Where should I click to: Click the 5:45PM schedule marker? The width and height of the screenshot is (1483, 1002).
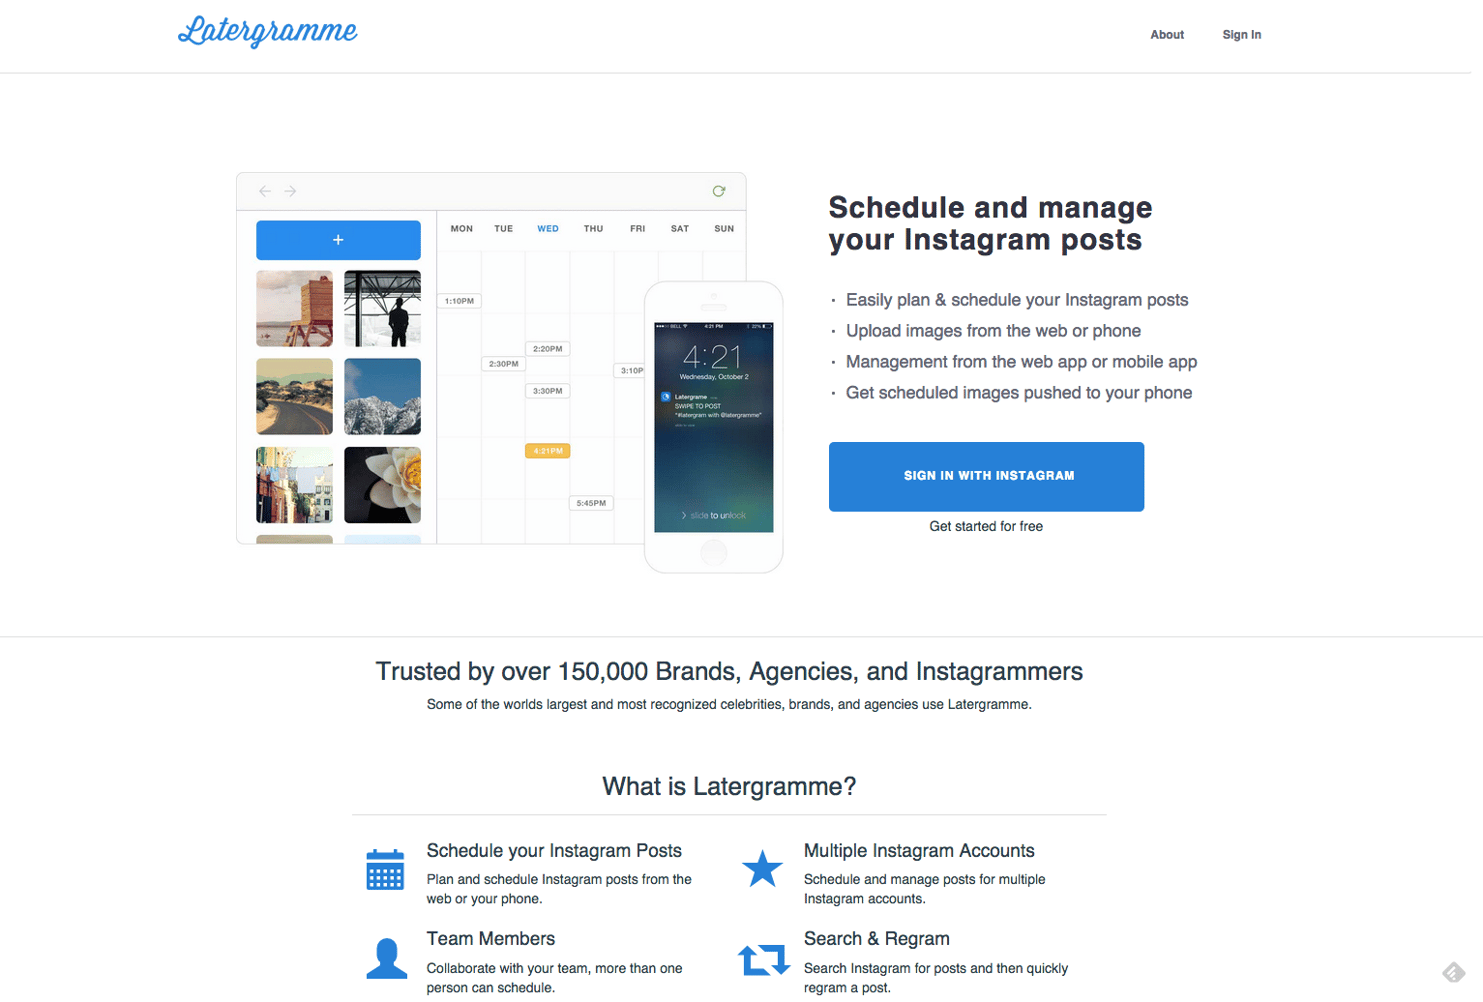point(591,503)
